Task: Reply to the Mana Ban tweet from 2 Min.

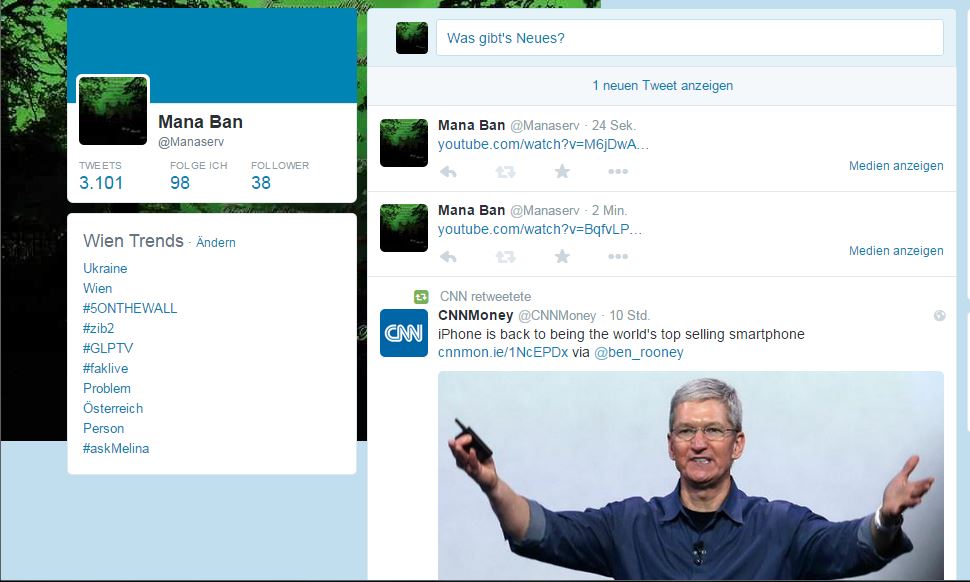Action: point(449,257)
